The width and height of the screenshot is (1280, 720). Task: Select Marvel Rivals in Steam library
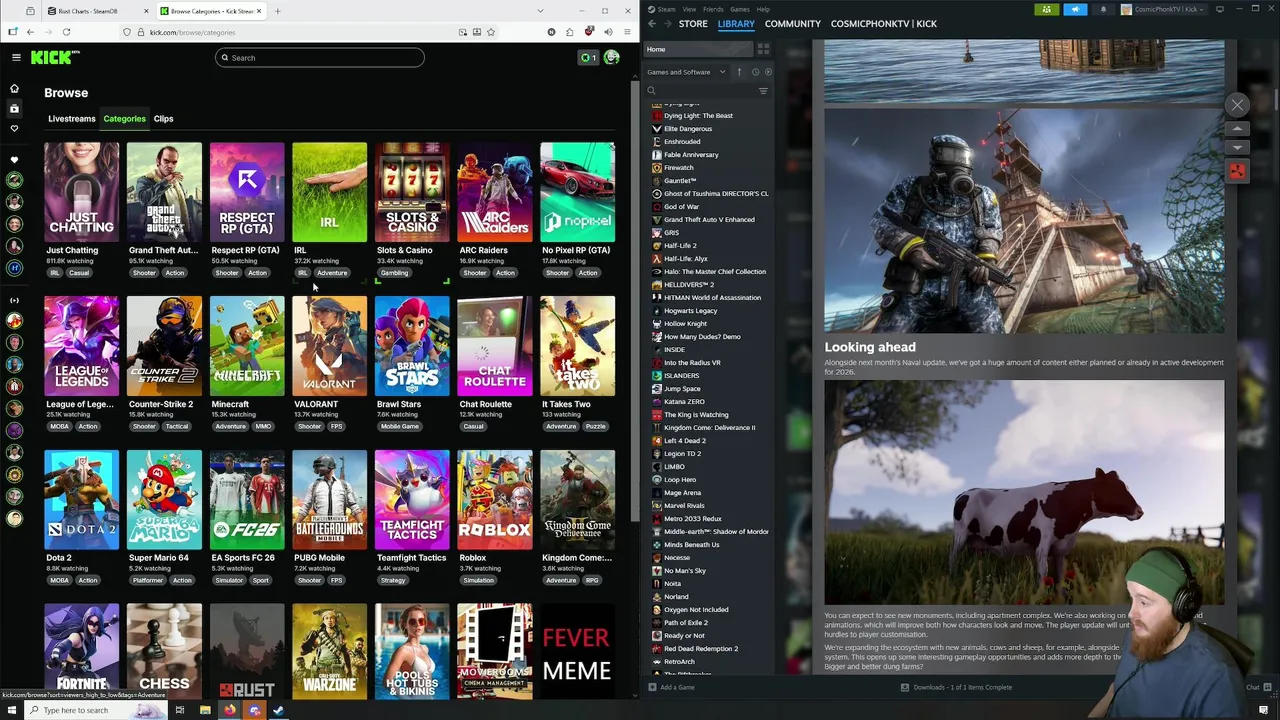(x=684, y=506)
